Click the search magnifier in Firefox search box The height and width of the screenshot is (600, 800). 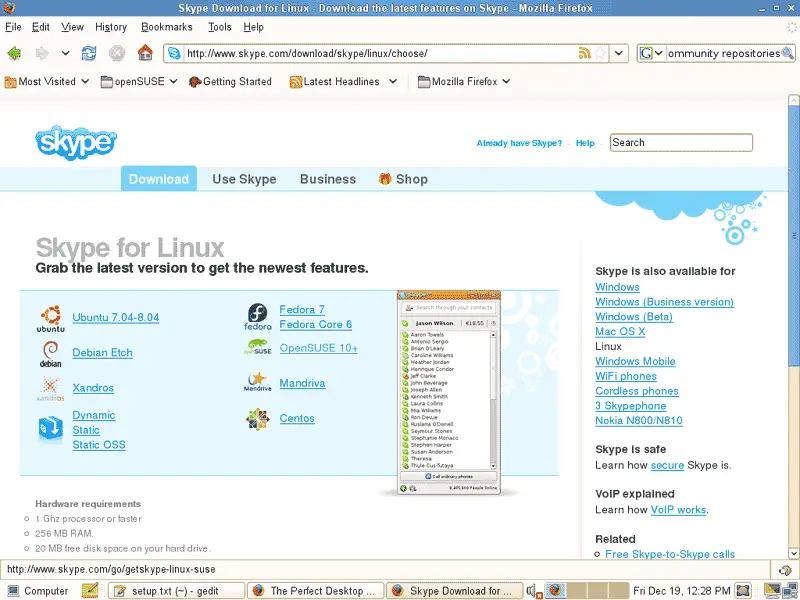(788, 53)
